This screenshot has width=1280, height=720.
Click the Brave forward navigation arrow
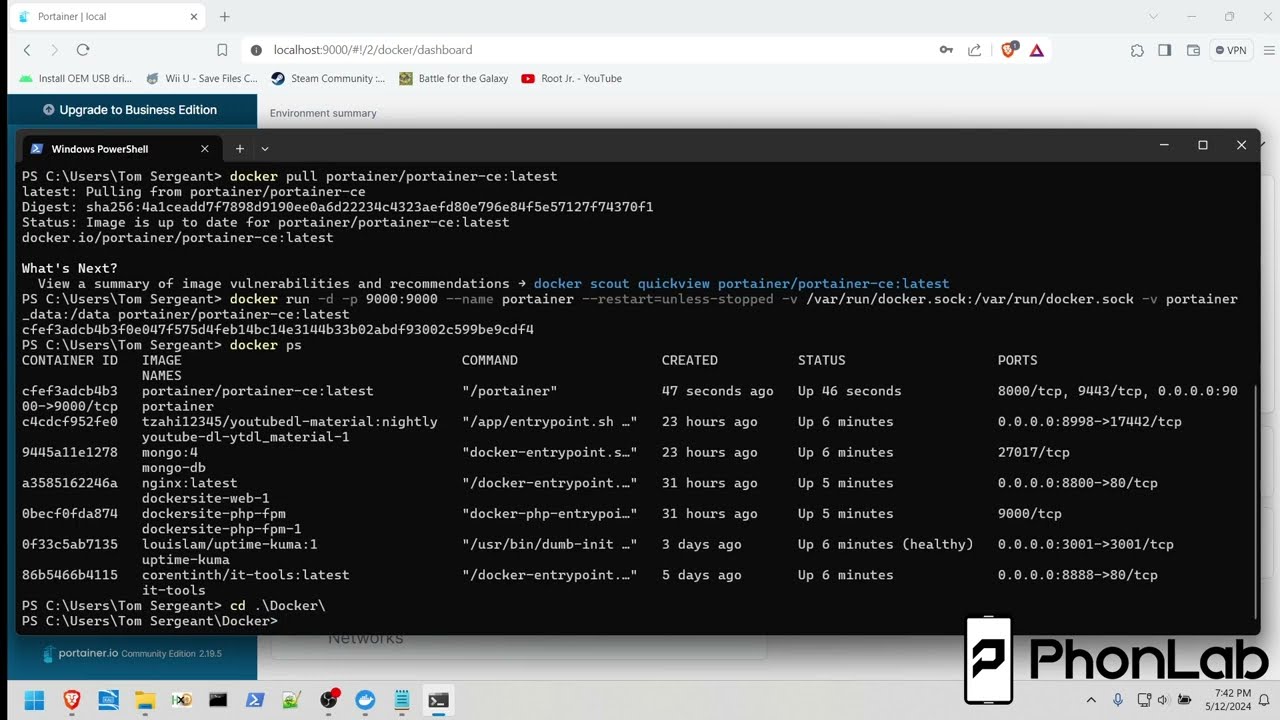tap(55, 50)
